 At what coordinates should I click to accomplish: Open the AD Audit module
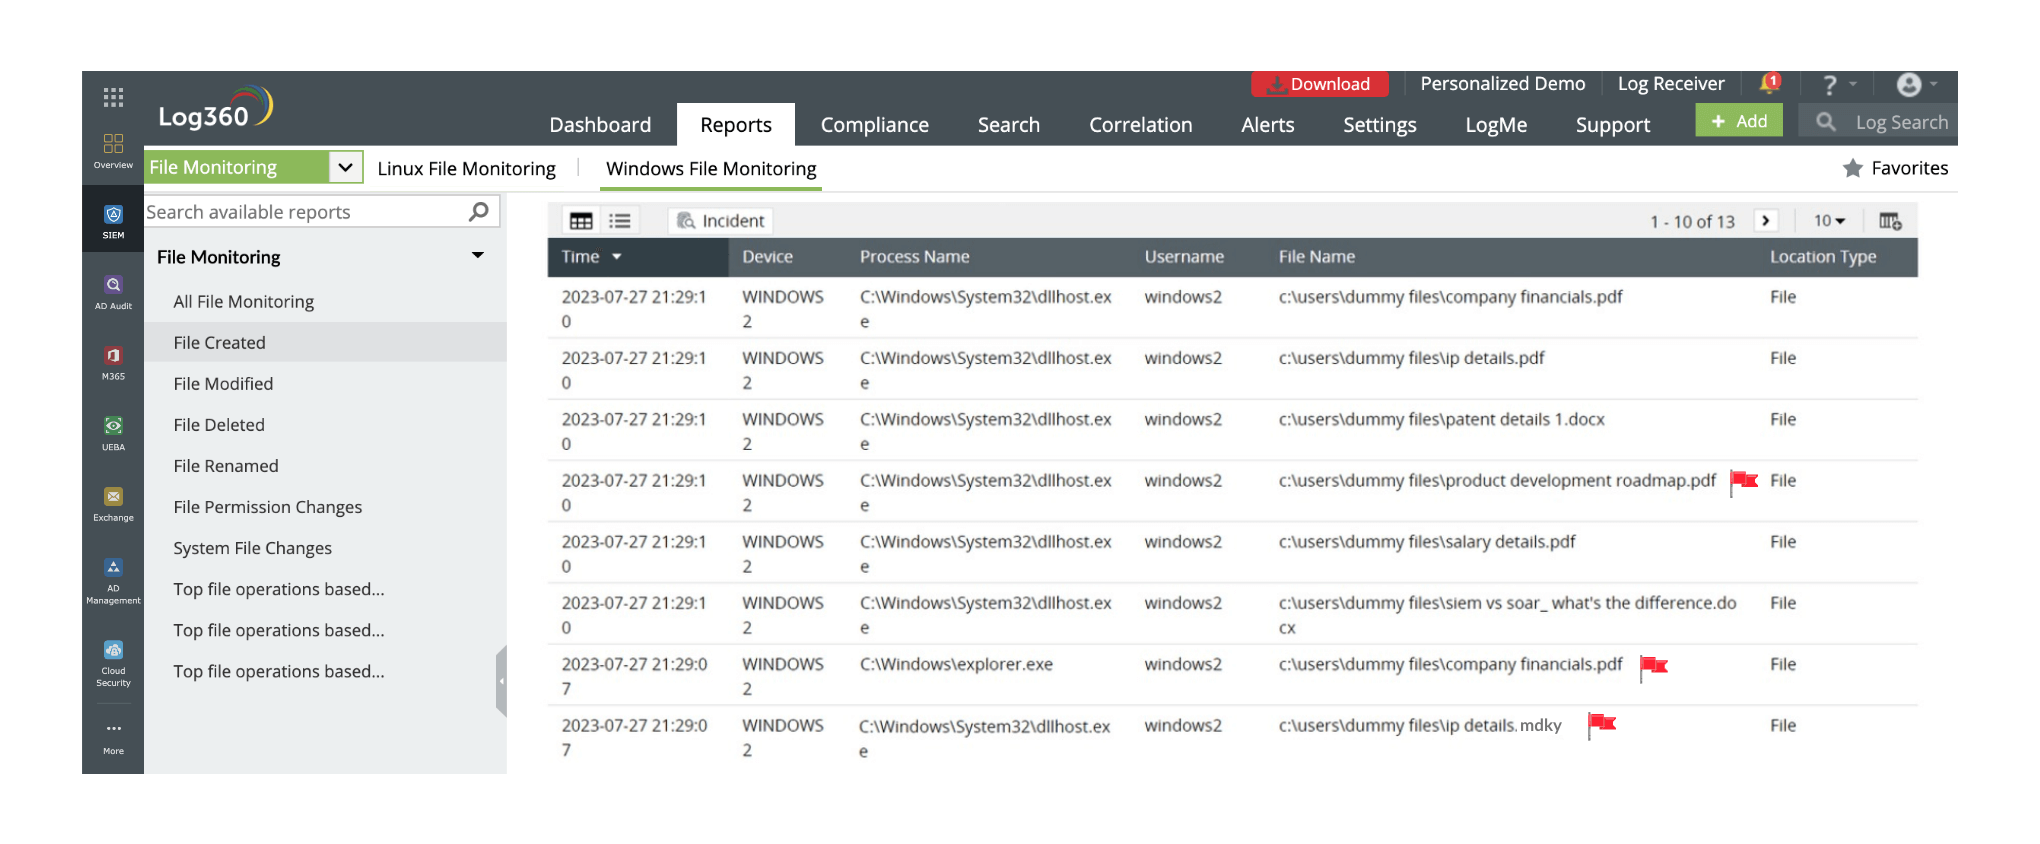click(x=113, y=292)
